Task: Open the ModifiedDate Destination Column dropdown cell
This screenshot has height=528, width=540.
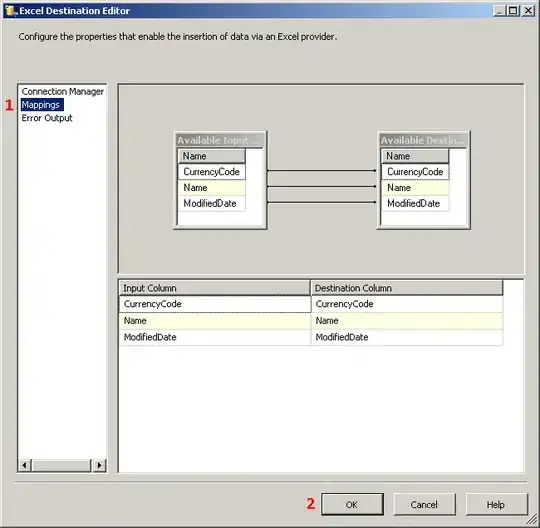Action: pyautogui.click(x=407, y=337)
